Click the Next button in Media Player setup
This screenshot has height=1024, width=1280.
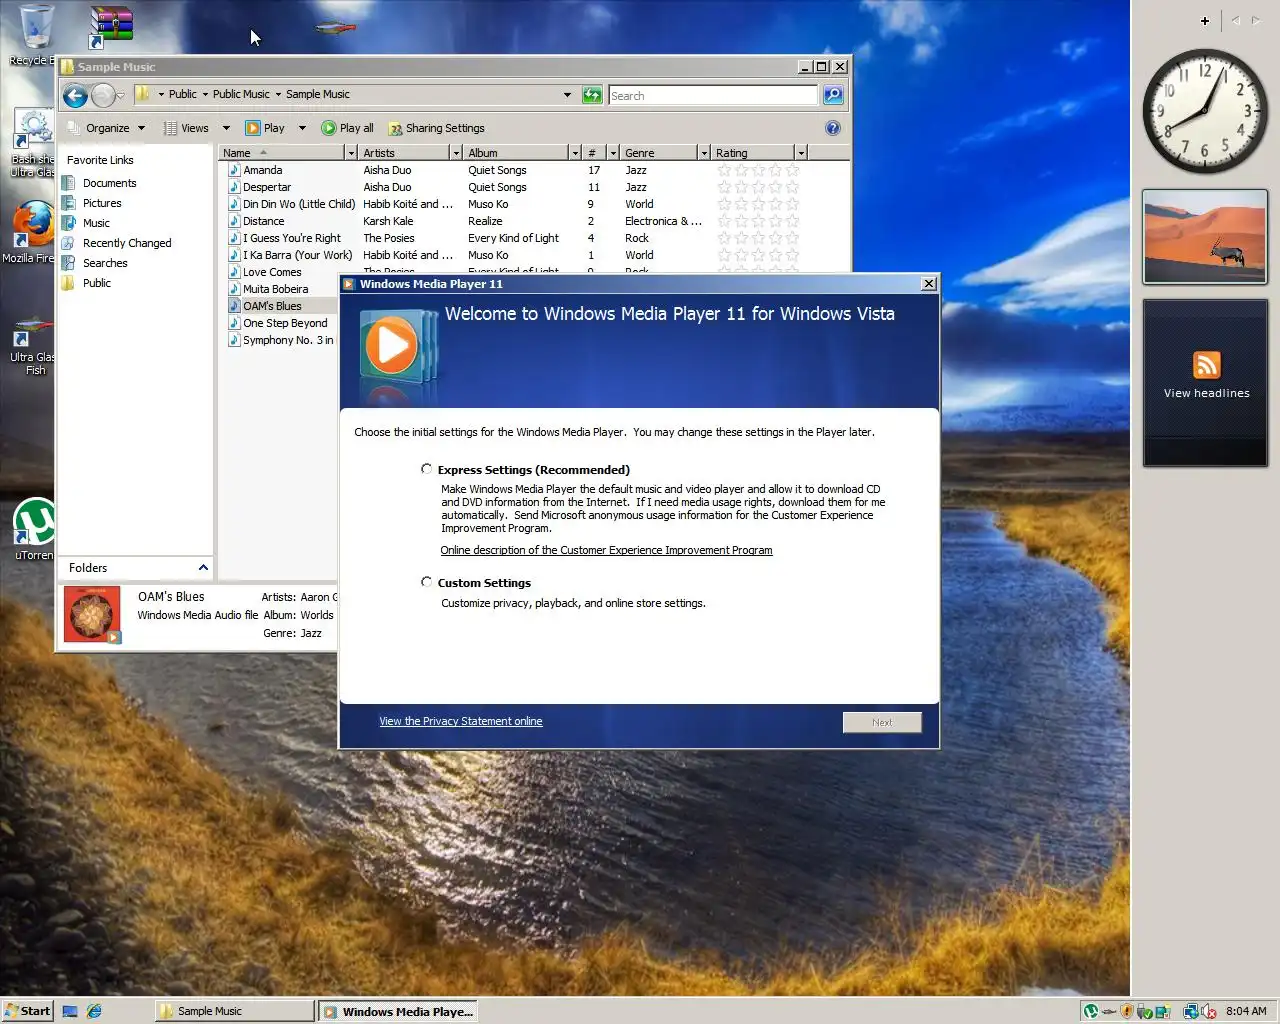click(882, 722)
